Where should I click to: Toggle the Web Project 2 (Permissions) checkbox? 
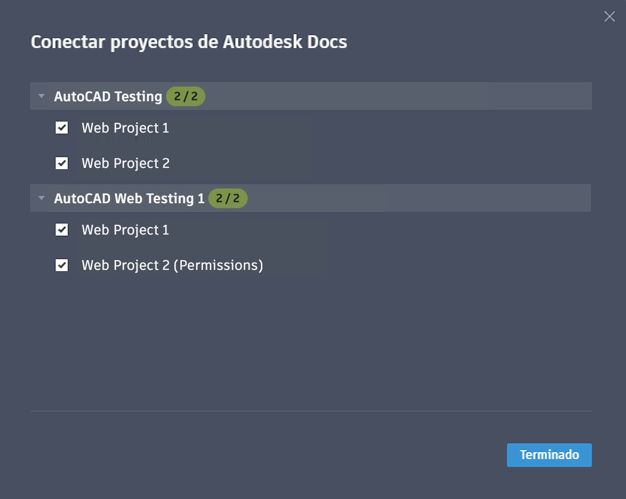click(x=62, y=265)
